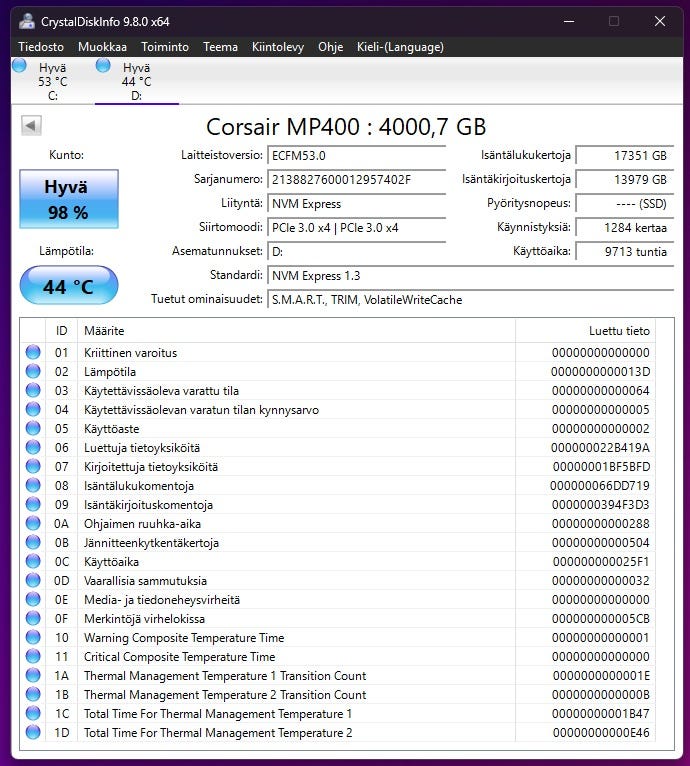
Task: Click the status orb for Kirjoitettuja tietoyksiköitä
Action: pos(33,467)
